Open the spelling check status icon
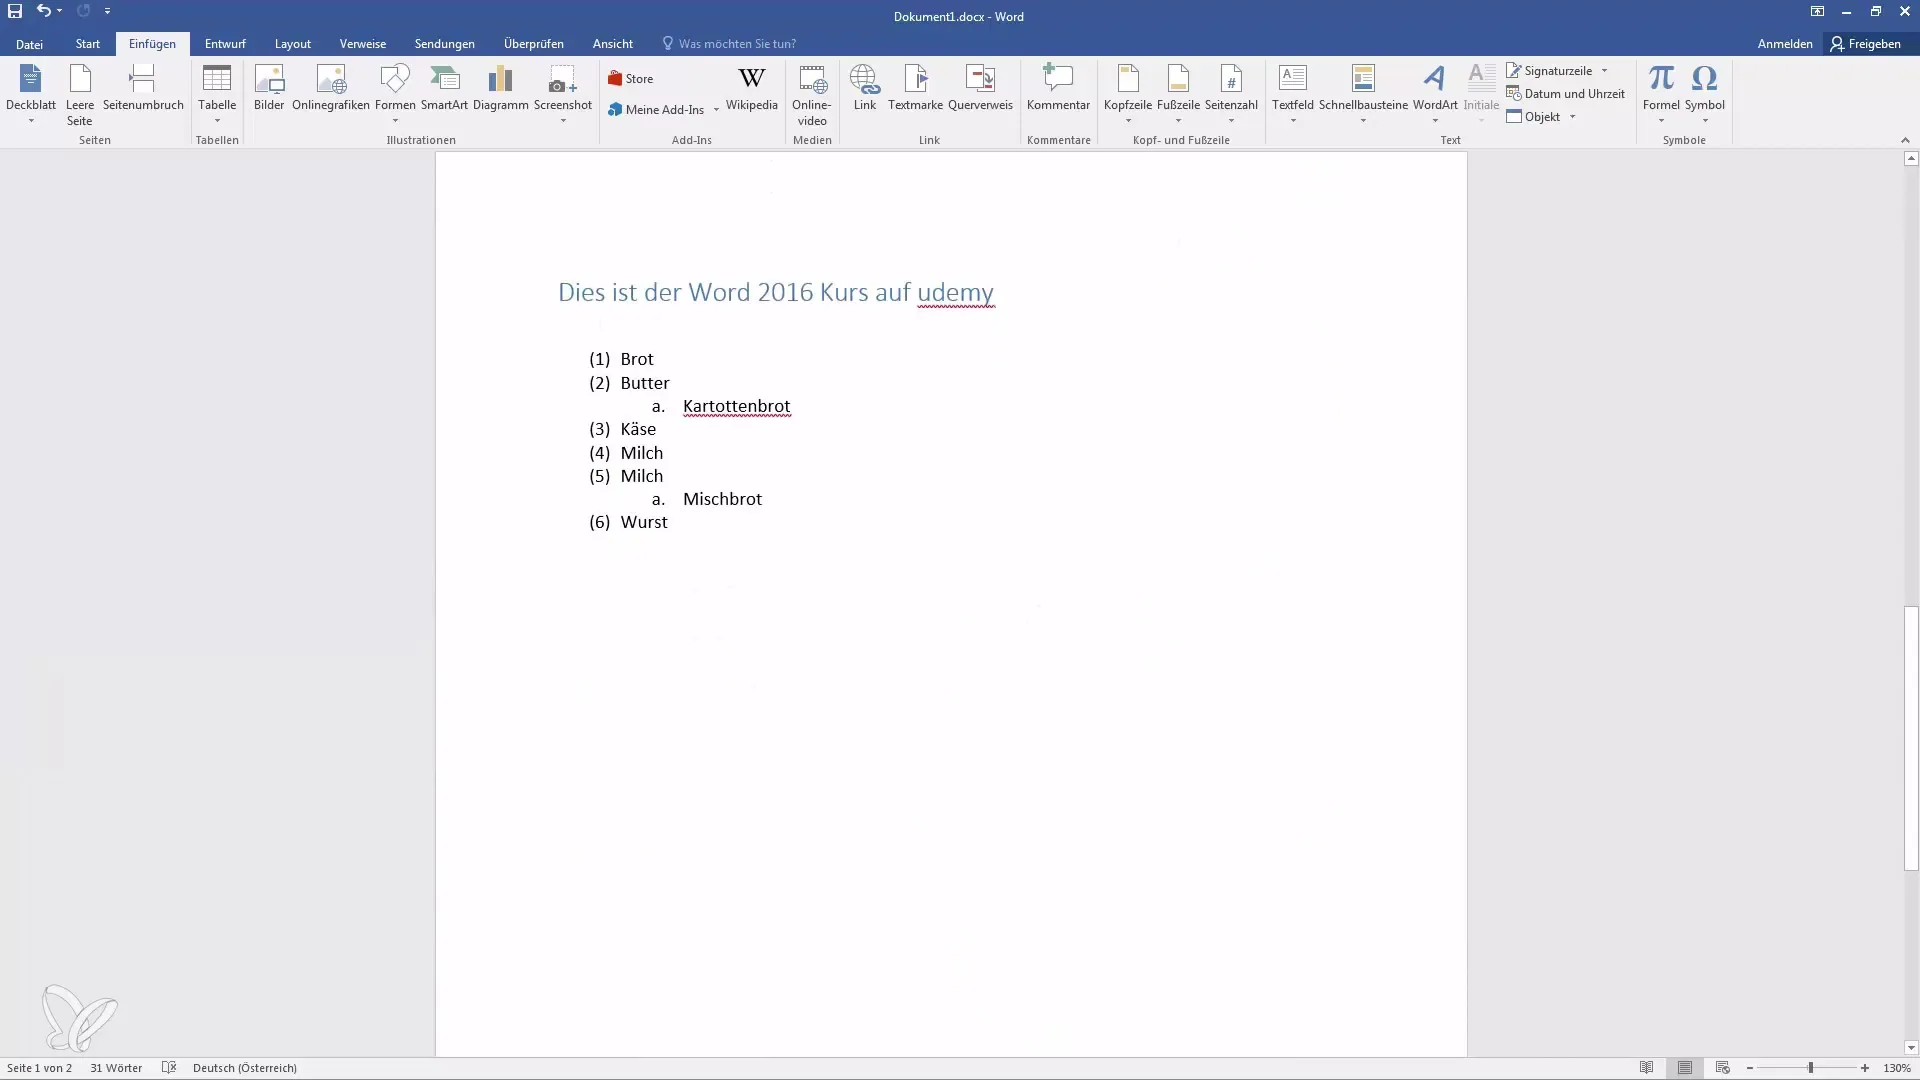The height and width of the screenshot is (1080, 1920). pos(169,1068)
